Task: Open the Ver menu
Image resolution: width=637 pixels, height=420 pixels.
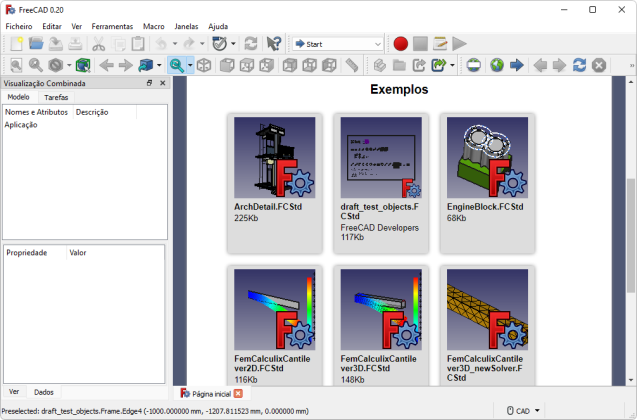Action: pos(76,26)
